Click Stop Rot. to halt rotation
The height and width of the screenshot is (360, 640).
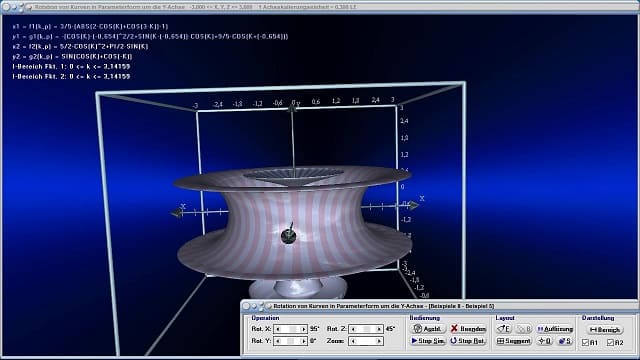tap(468, 341)
